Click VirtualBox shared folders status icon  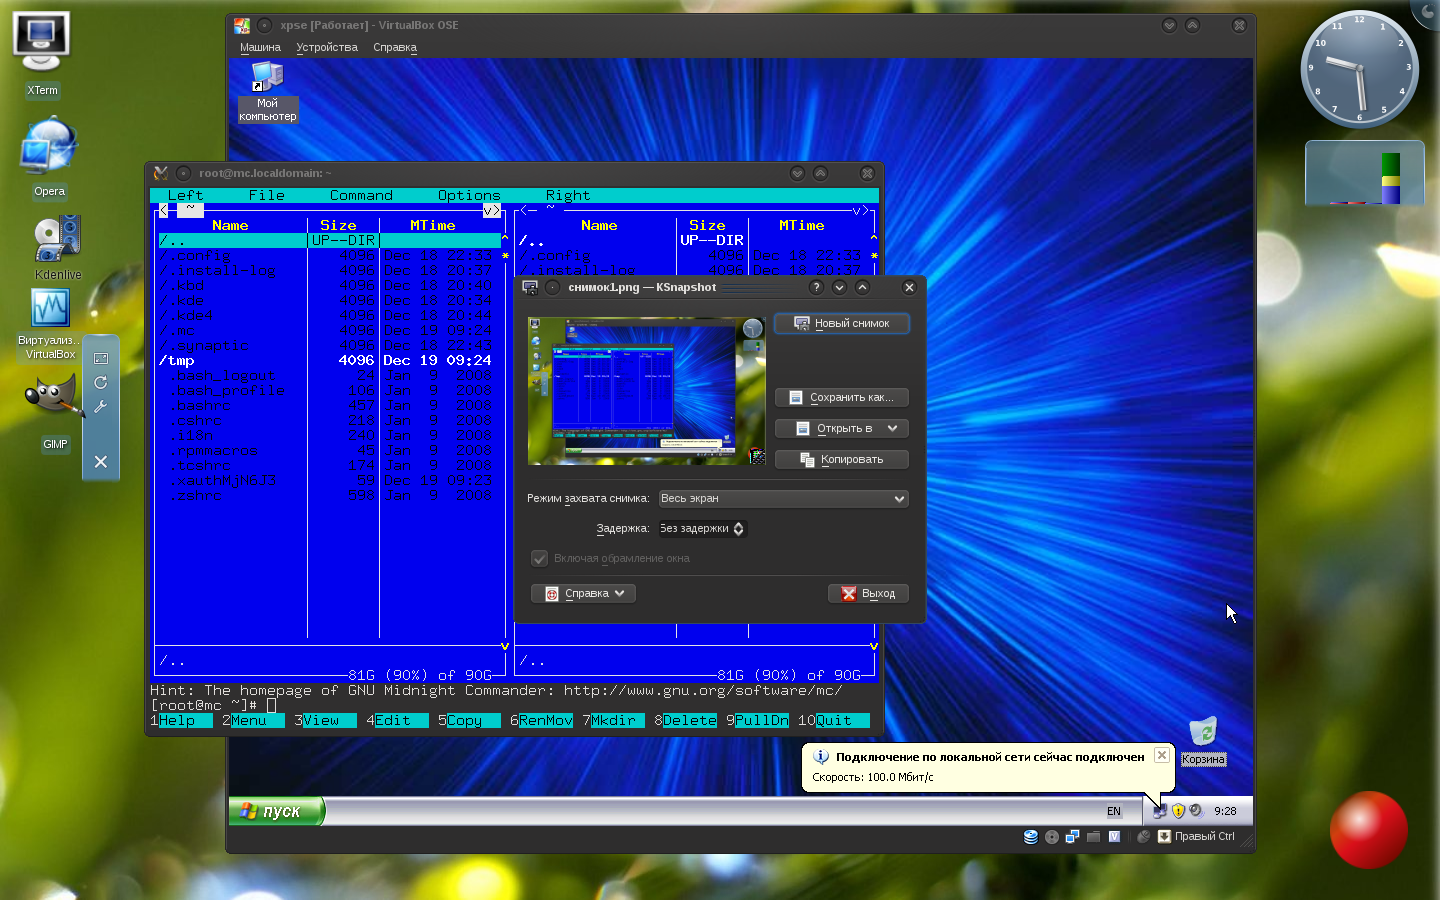[x=1093, y=837]
